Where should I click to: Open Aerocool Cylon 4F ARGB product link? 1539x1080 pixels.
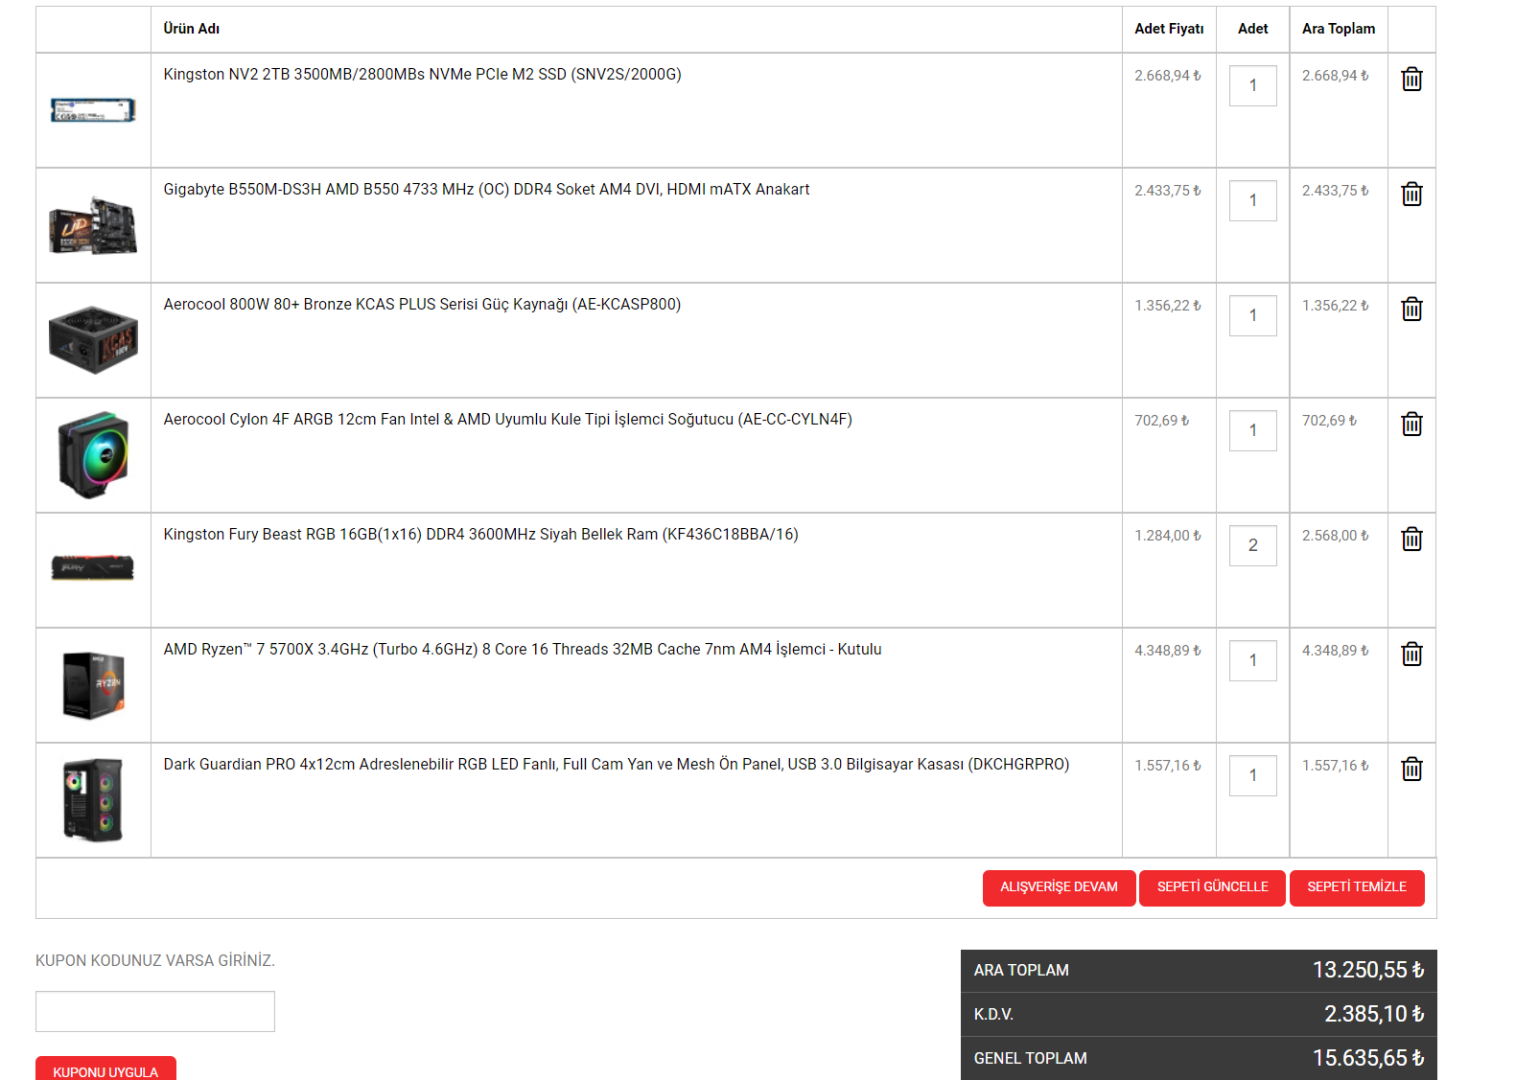click(x=508, y=420)
